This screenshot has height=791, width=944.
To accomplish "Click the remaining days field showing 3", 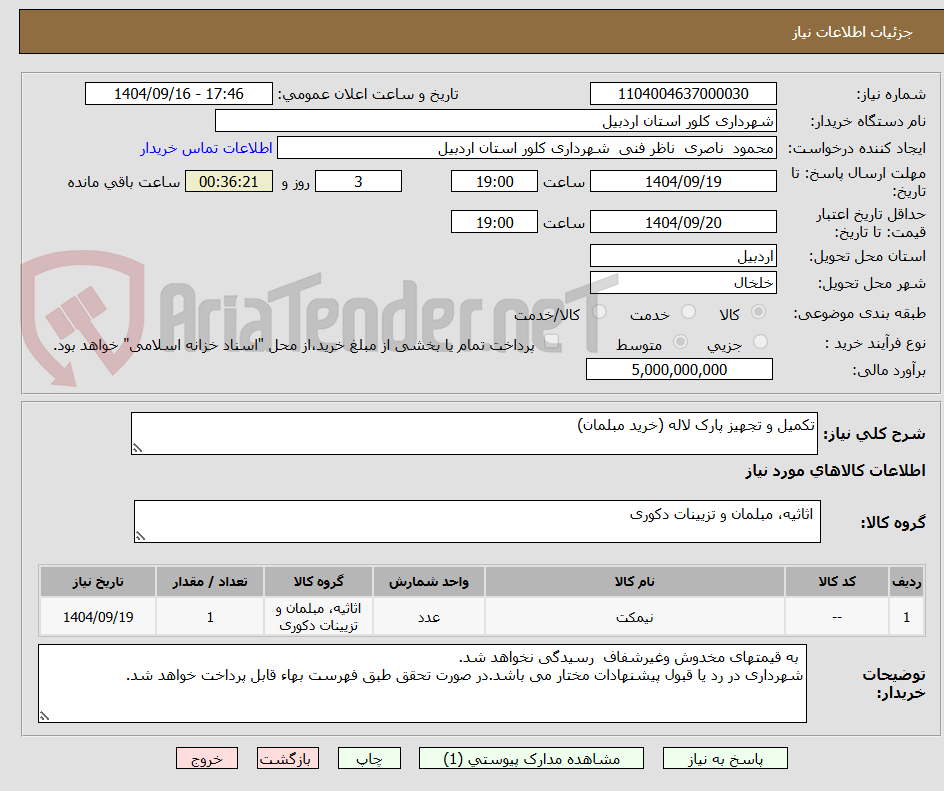I will [x=358, y=181].
